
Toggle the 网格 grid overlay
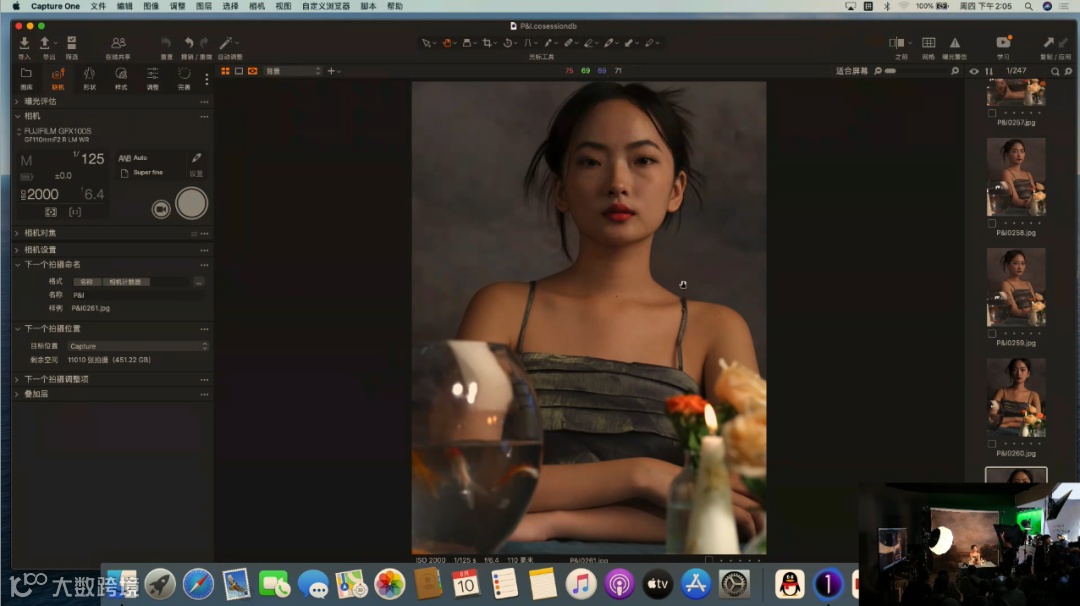click(x=928, y=43)
